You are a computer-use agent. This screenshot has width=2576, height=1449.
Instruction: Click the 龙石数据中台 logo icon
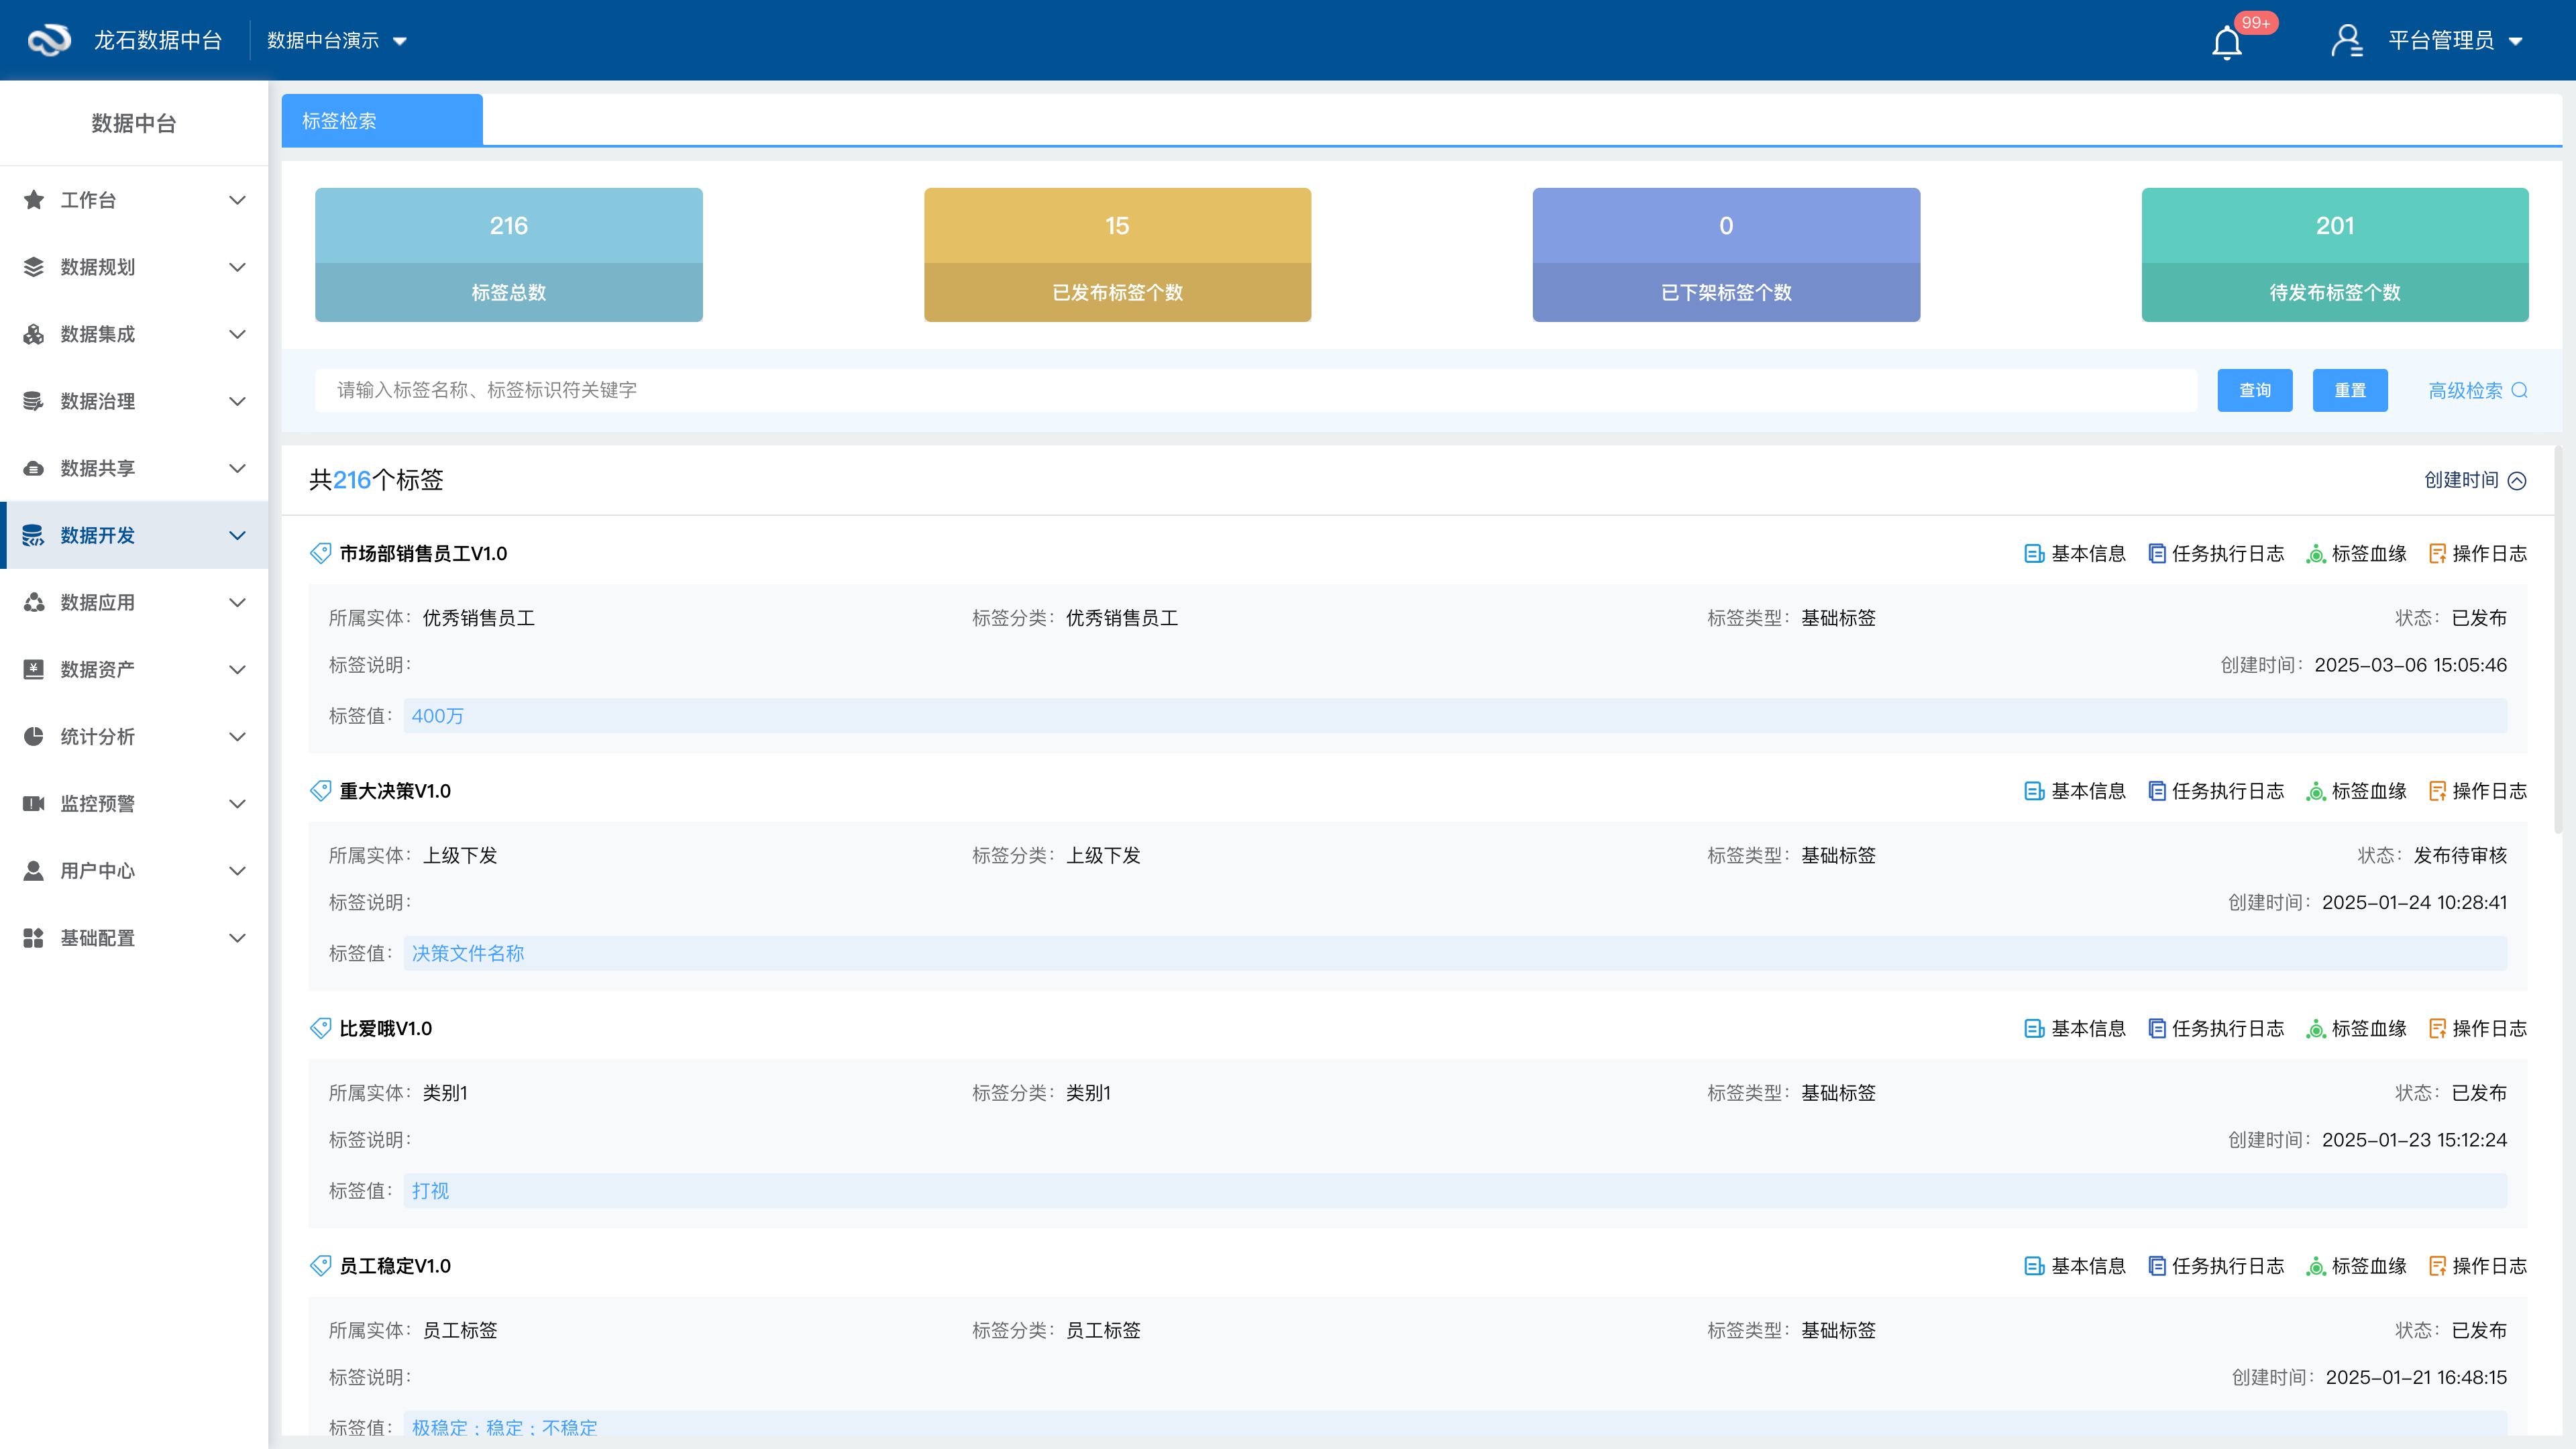tap(48, 40)
